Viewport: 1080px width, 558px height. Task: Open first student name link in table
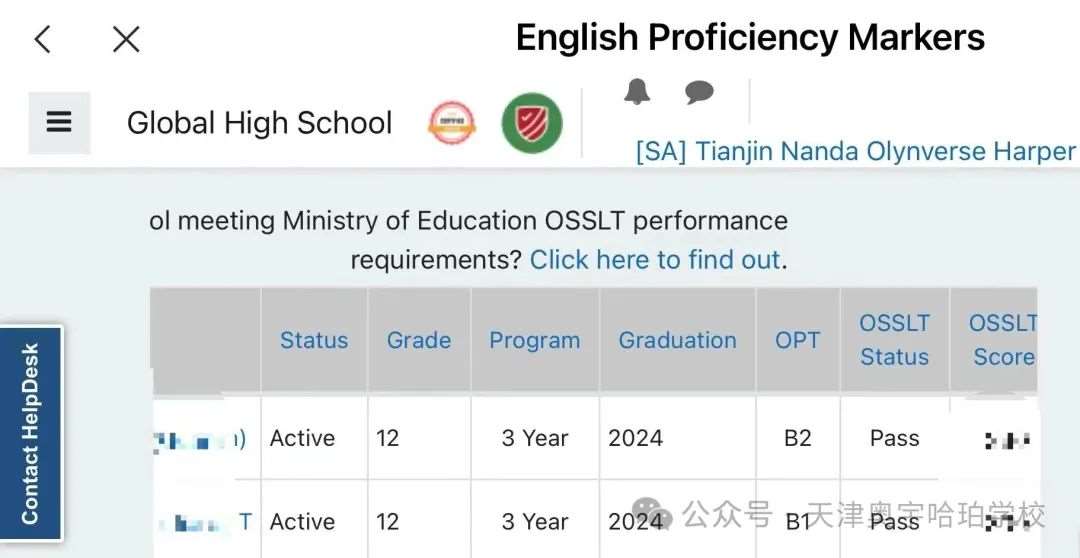pyautogui.click(x=198, y=439)
